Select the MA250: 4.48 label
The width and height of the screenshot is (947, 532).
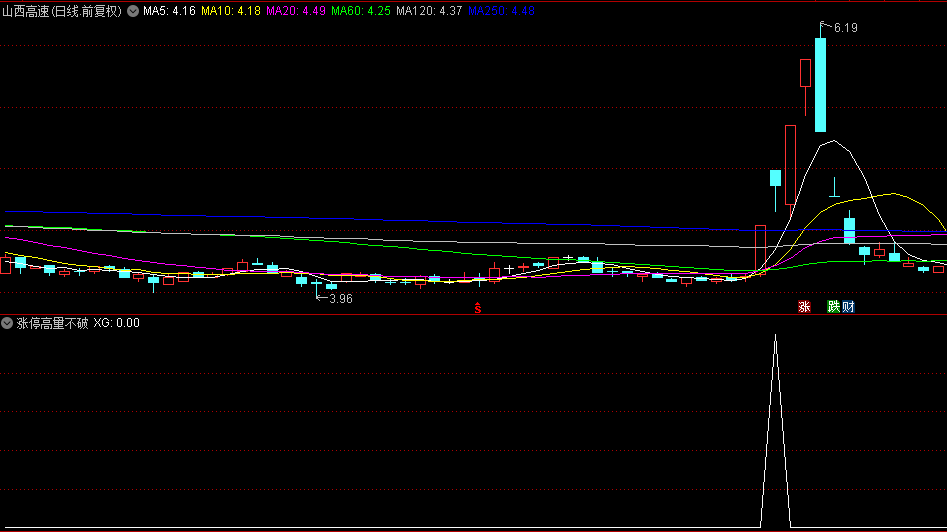501,11
